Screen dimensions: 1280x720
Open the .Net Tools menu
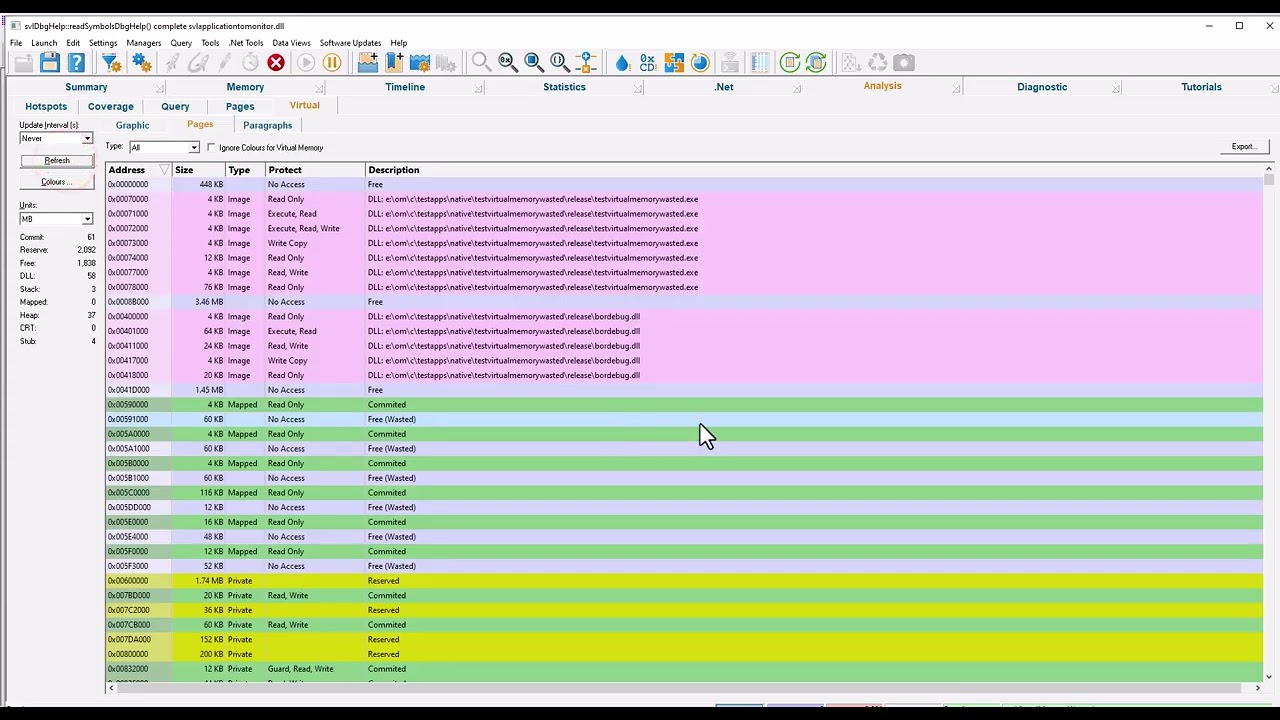[246, 43]
